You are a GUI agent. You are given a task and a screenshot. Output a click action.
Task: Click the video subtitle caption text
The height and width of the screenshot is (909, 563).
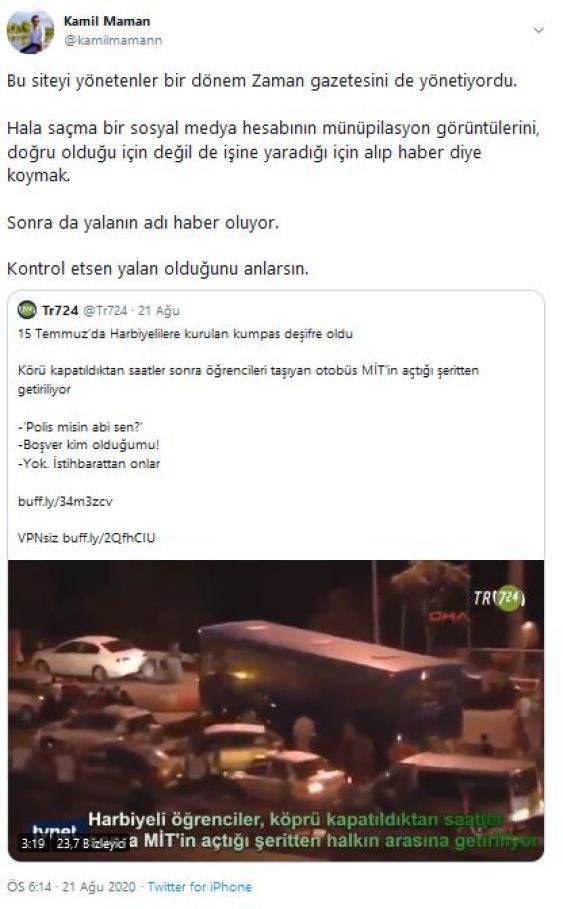click(313, 830)
